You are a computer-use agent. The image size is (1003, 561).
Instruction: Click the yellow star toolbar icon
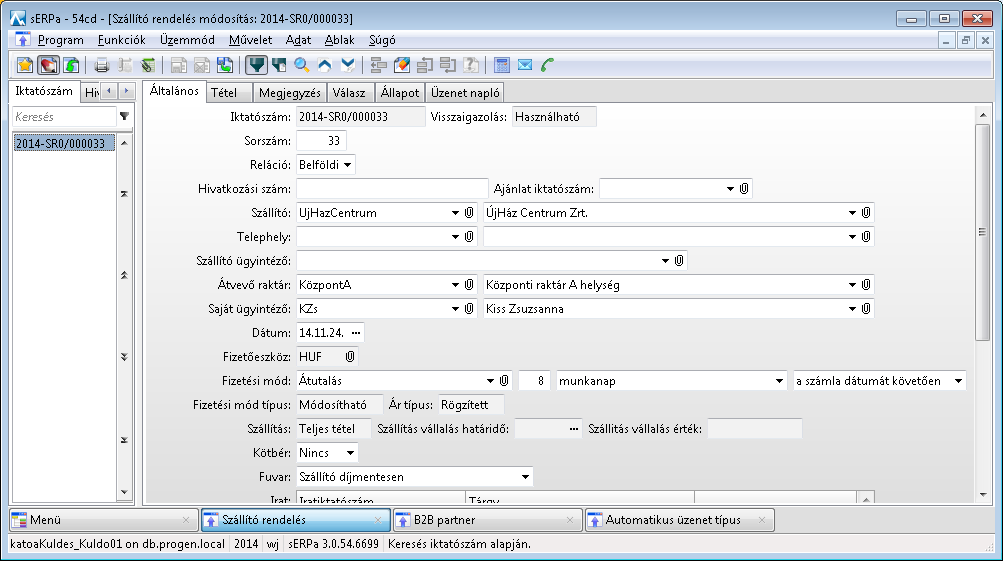(26, 66)
